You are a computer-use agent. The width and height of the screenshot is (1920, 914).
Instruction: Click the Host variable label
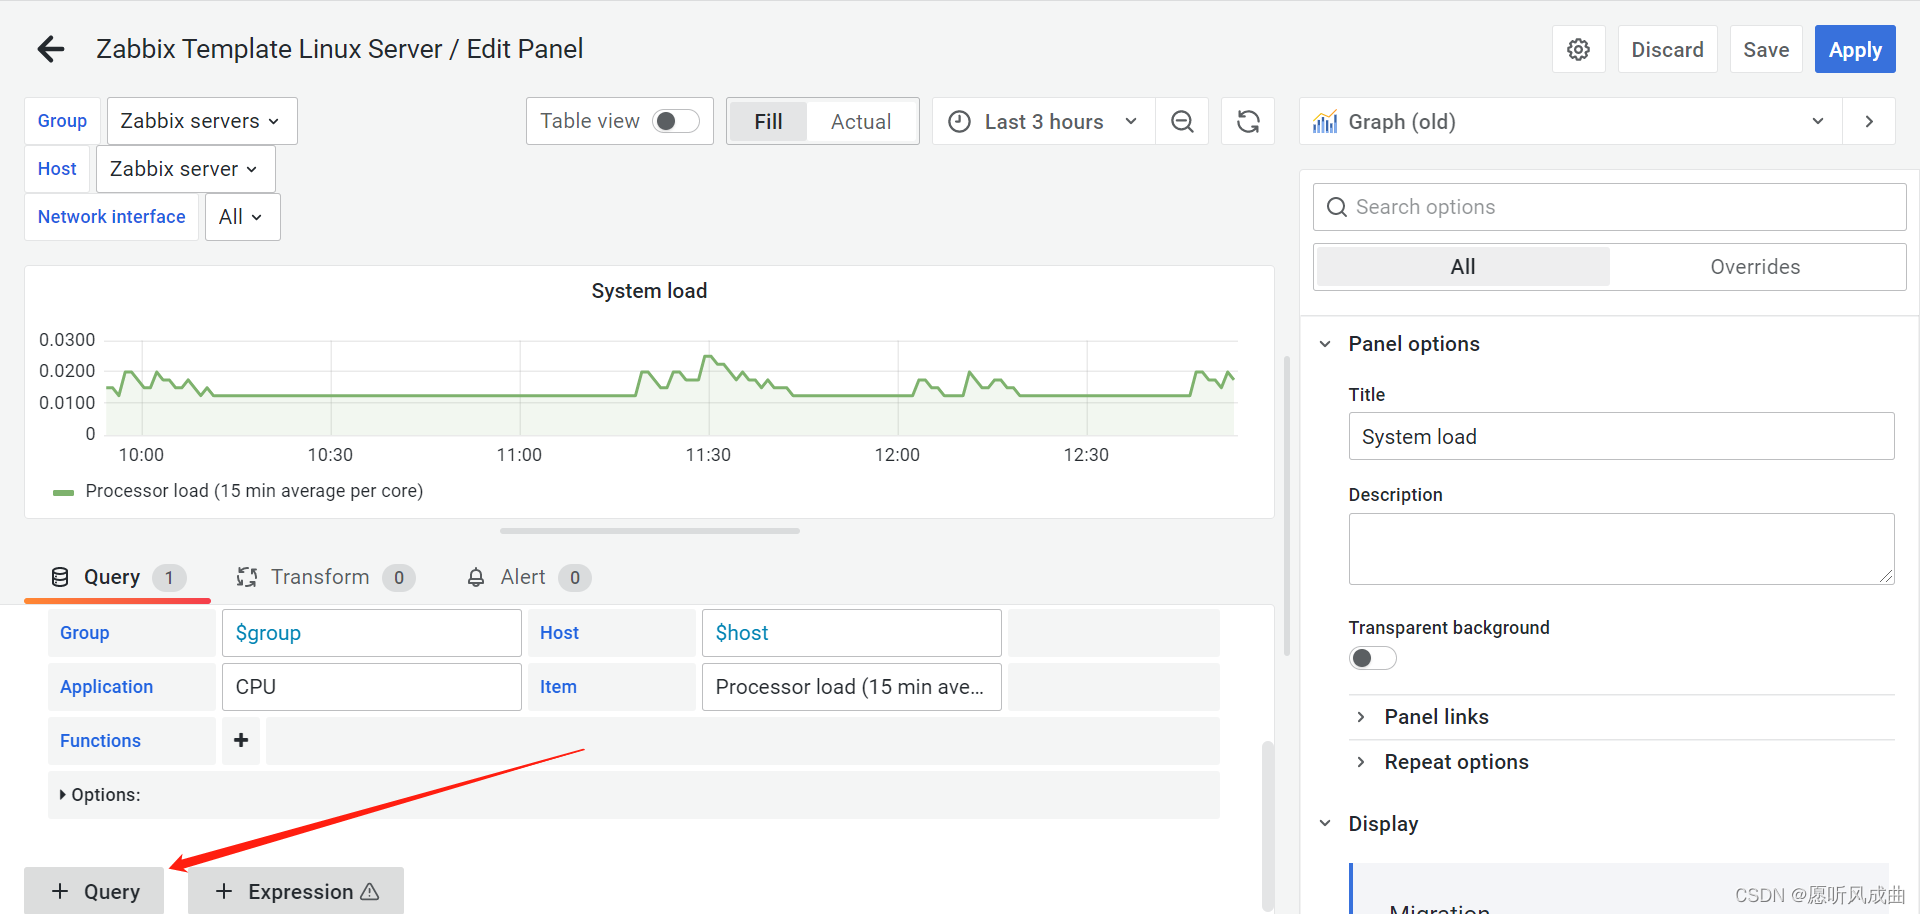57,169
